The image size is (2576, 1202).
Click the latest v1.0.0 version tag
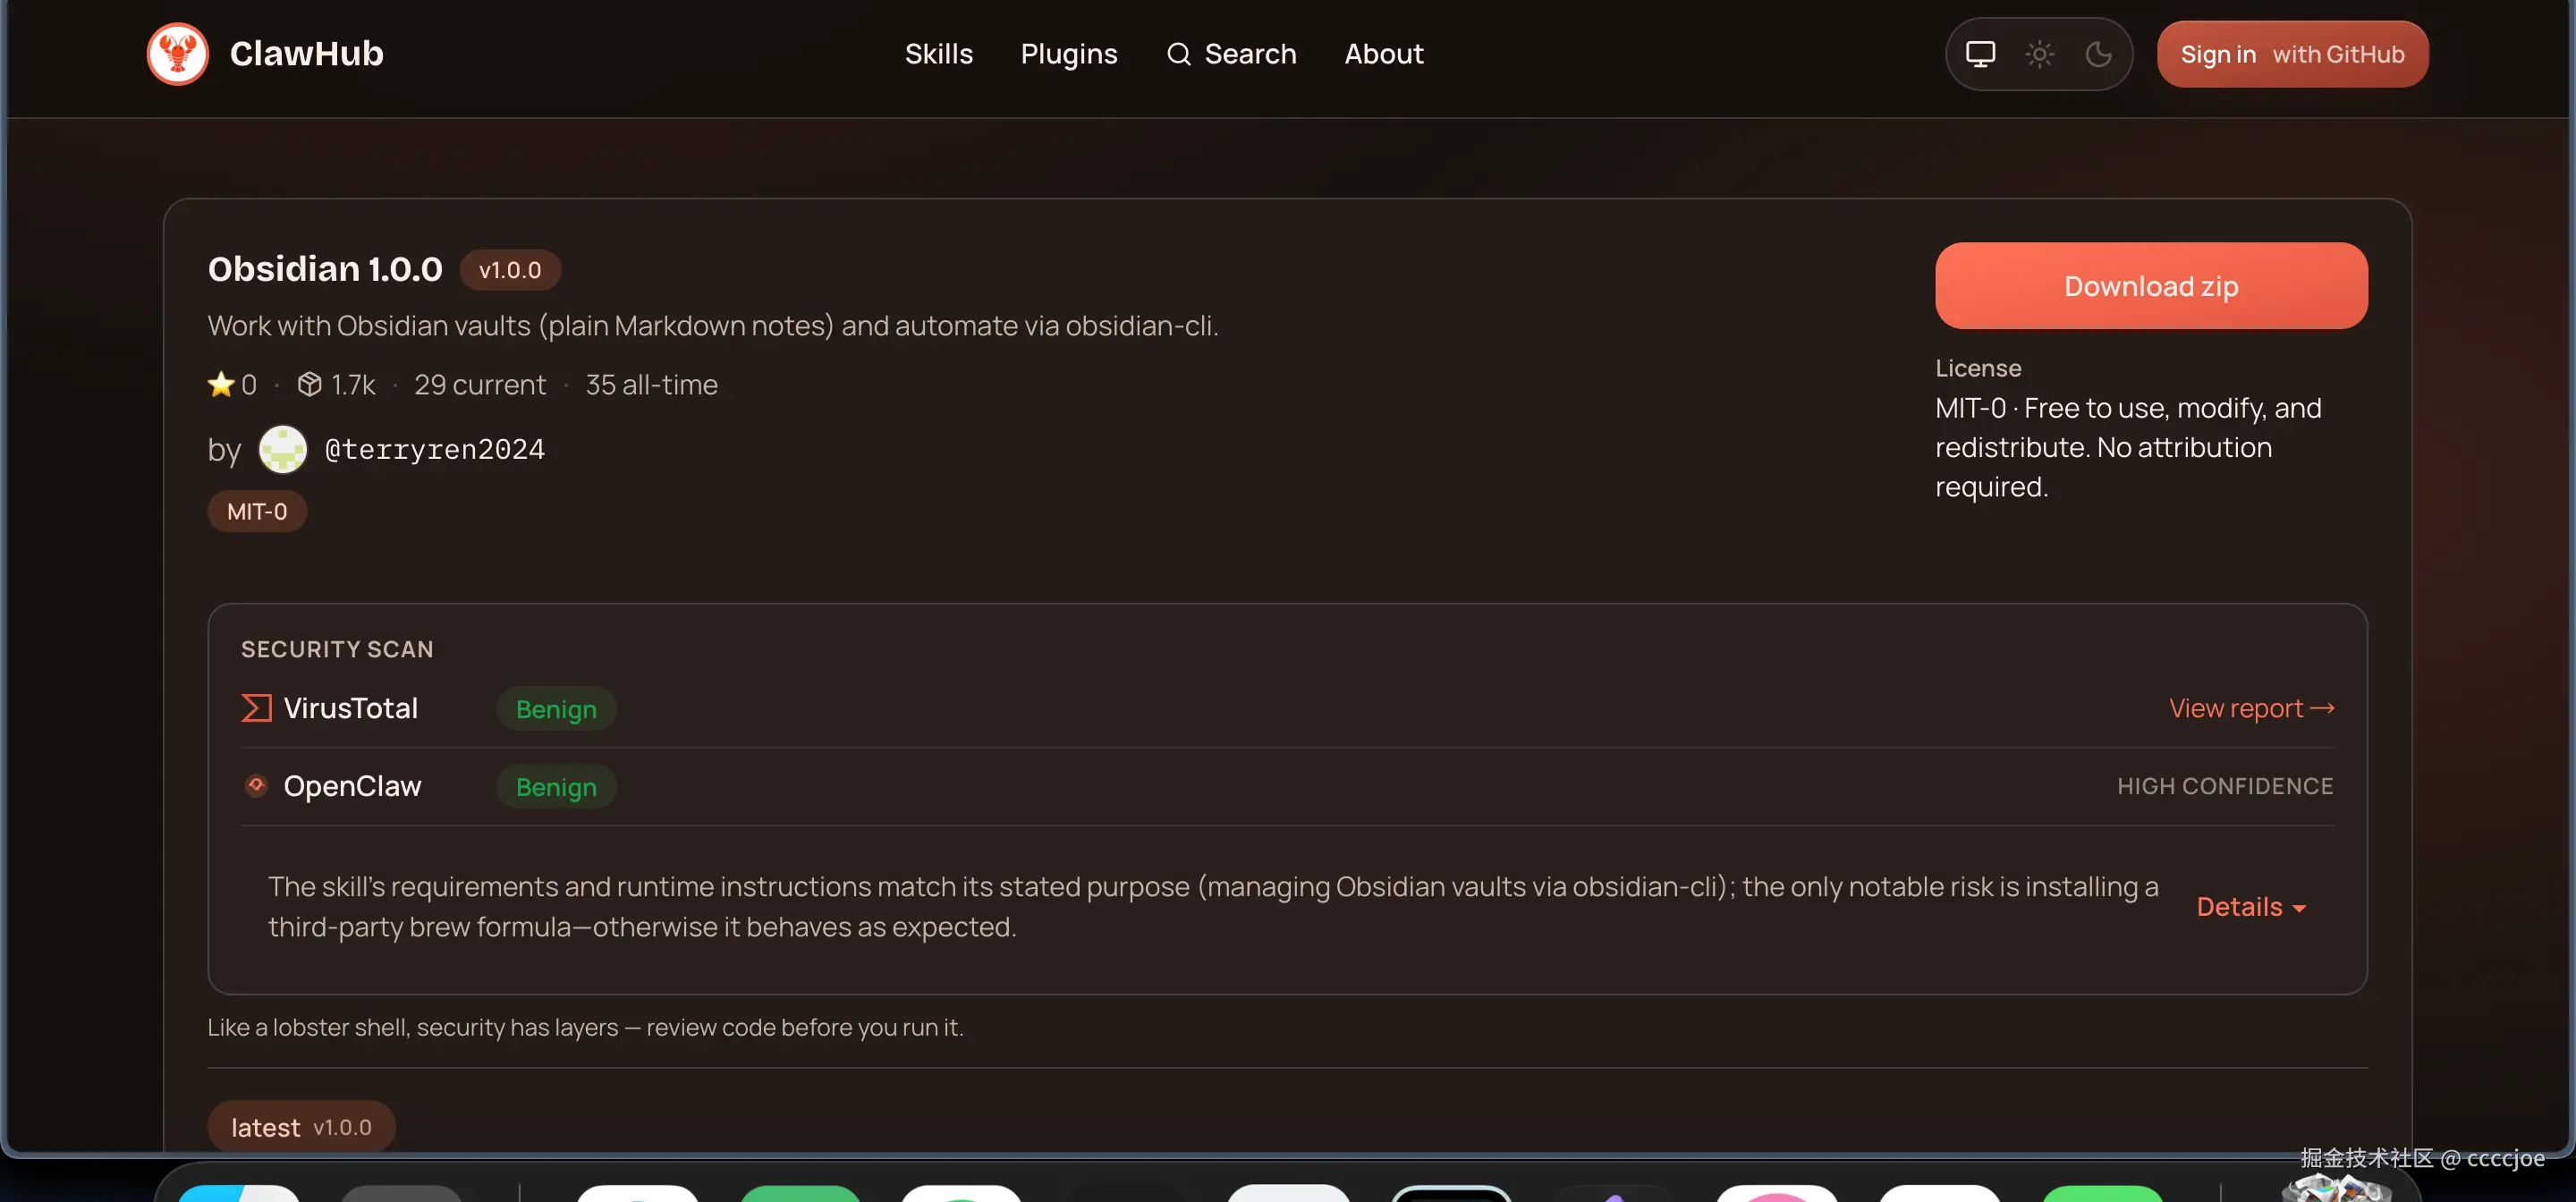click(x=301, y=1127)
